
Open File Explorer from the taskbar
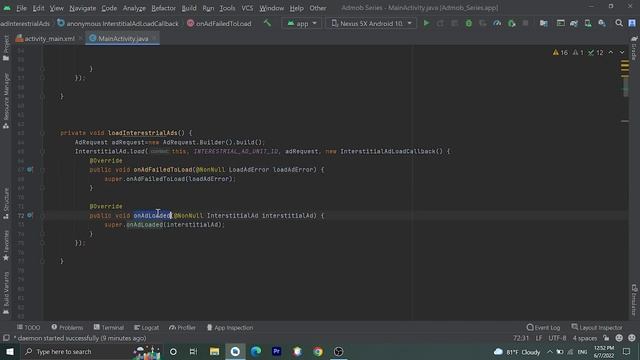pos(214,351)
